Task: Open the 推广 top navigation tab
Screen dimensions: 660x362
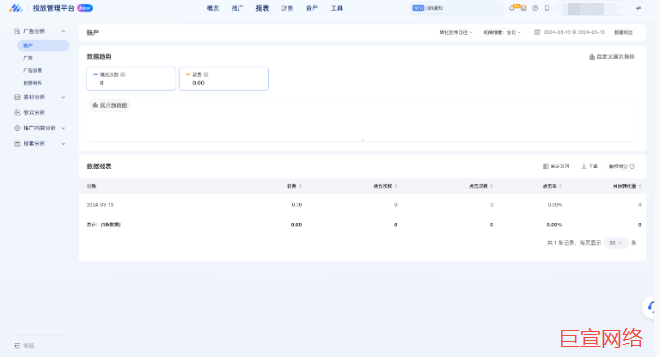Action: [x=237, y=8]
